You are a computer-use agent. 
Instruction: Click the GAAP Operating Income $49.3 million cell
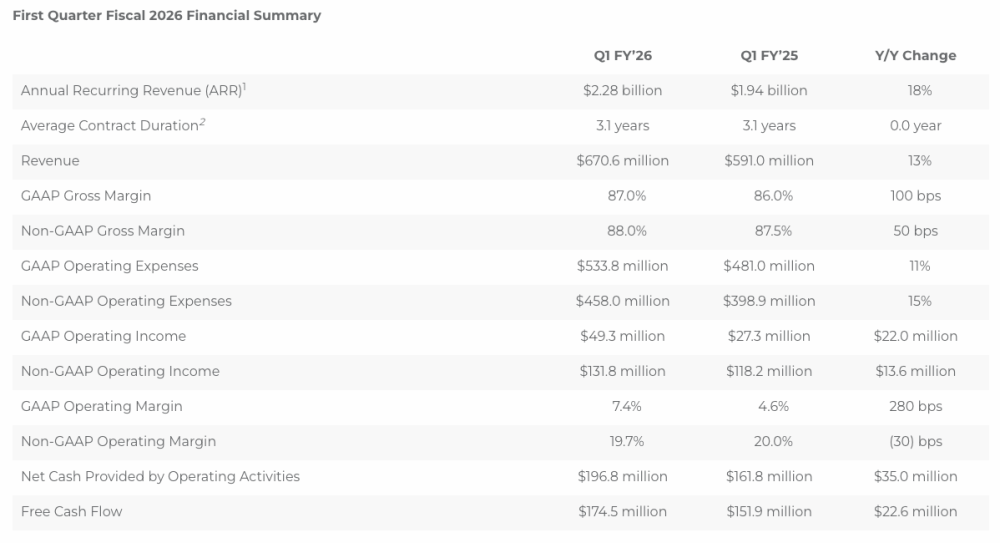(622, 336)
